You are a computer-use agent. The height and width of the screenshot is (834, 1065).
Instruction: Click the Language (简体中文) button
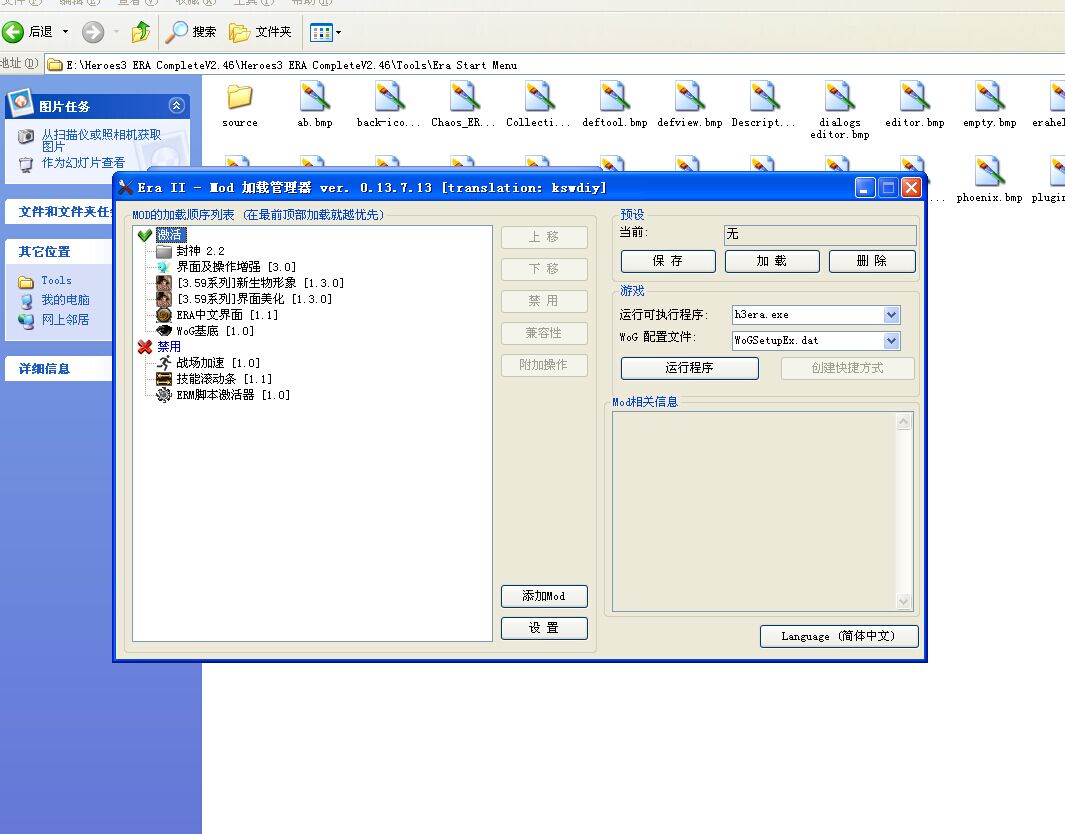[839, 636]
